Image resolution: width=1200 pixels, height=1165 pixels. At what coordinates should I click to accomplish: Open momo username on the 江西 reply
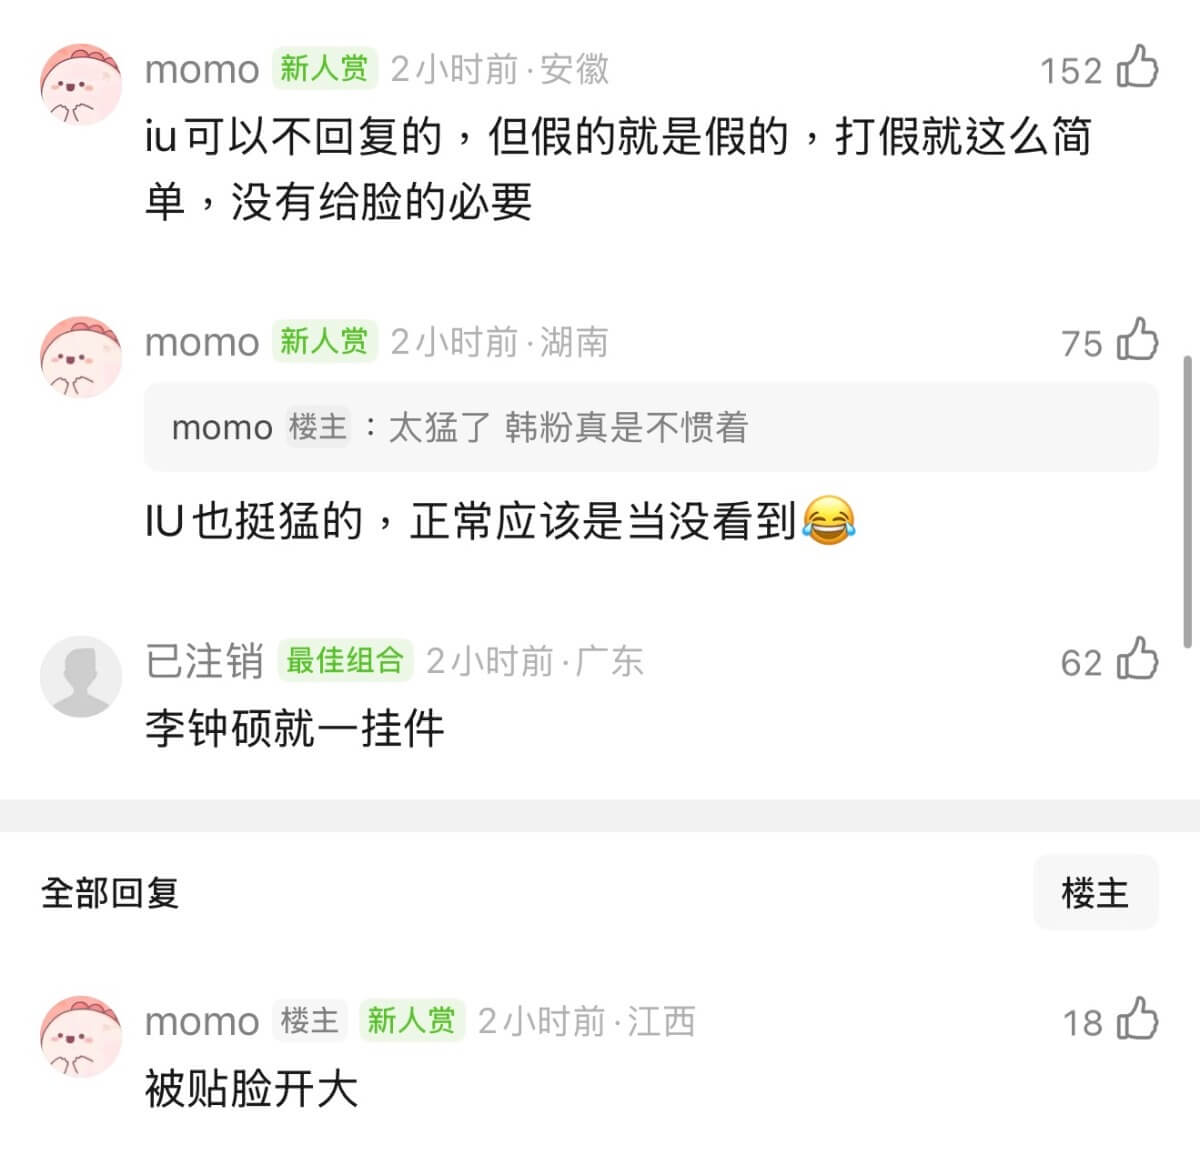(202, 1021)
